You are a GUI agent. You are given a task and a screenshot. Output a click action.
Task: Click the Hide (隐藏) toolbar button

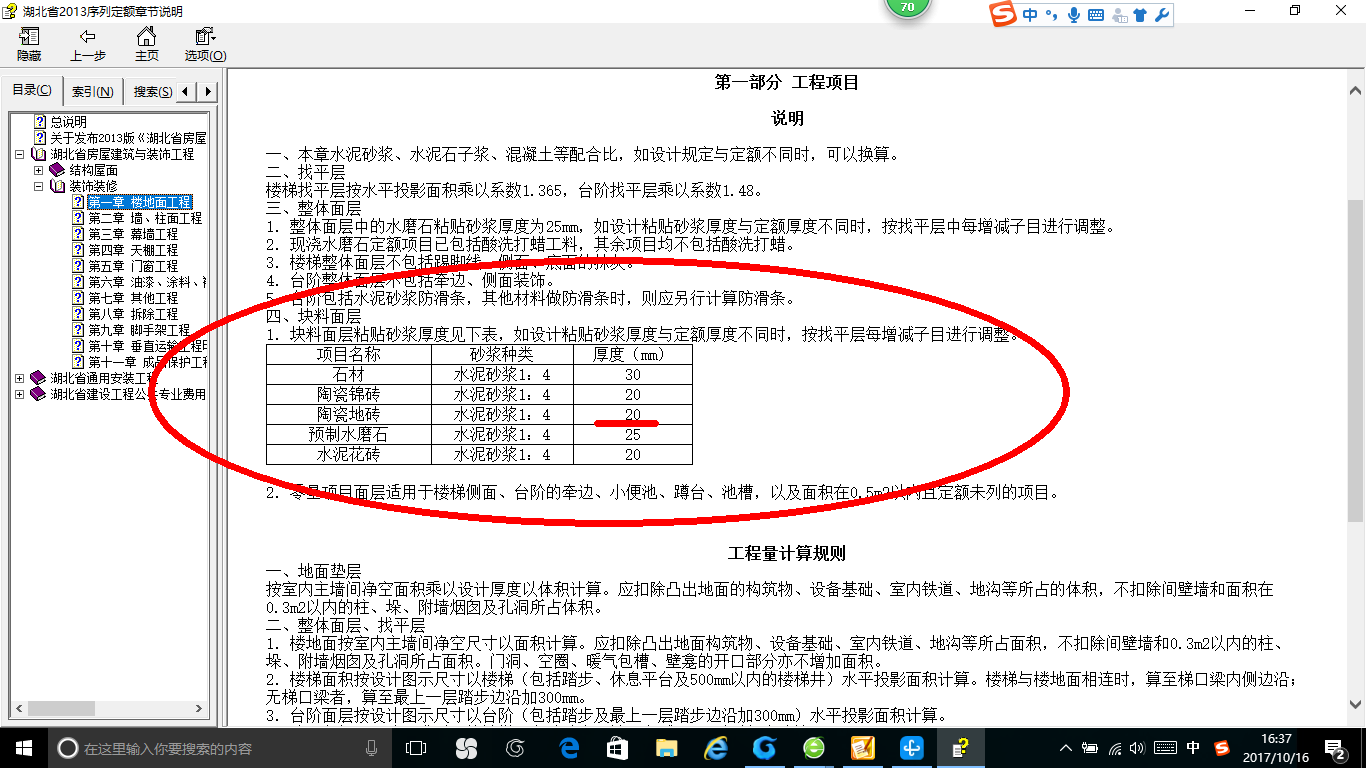tap(29, 44)
